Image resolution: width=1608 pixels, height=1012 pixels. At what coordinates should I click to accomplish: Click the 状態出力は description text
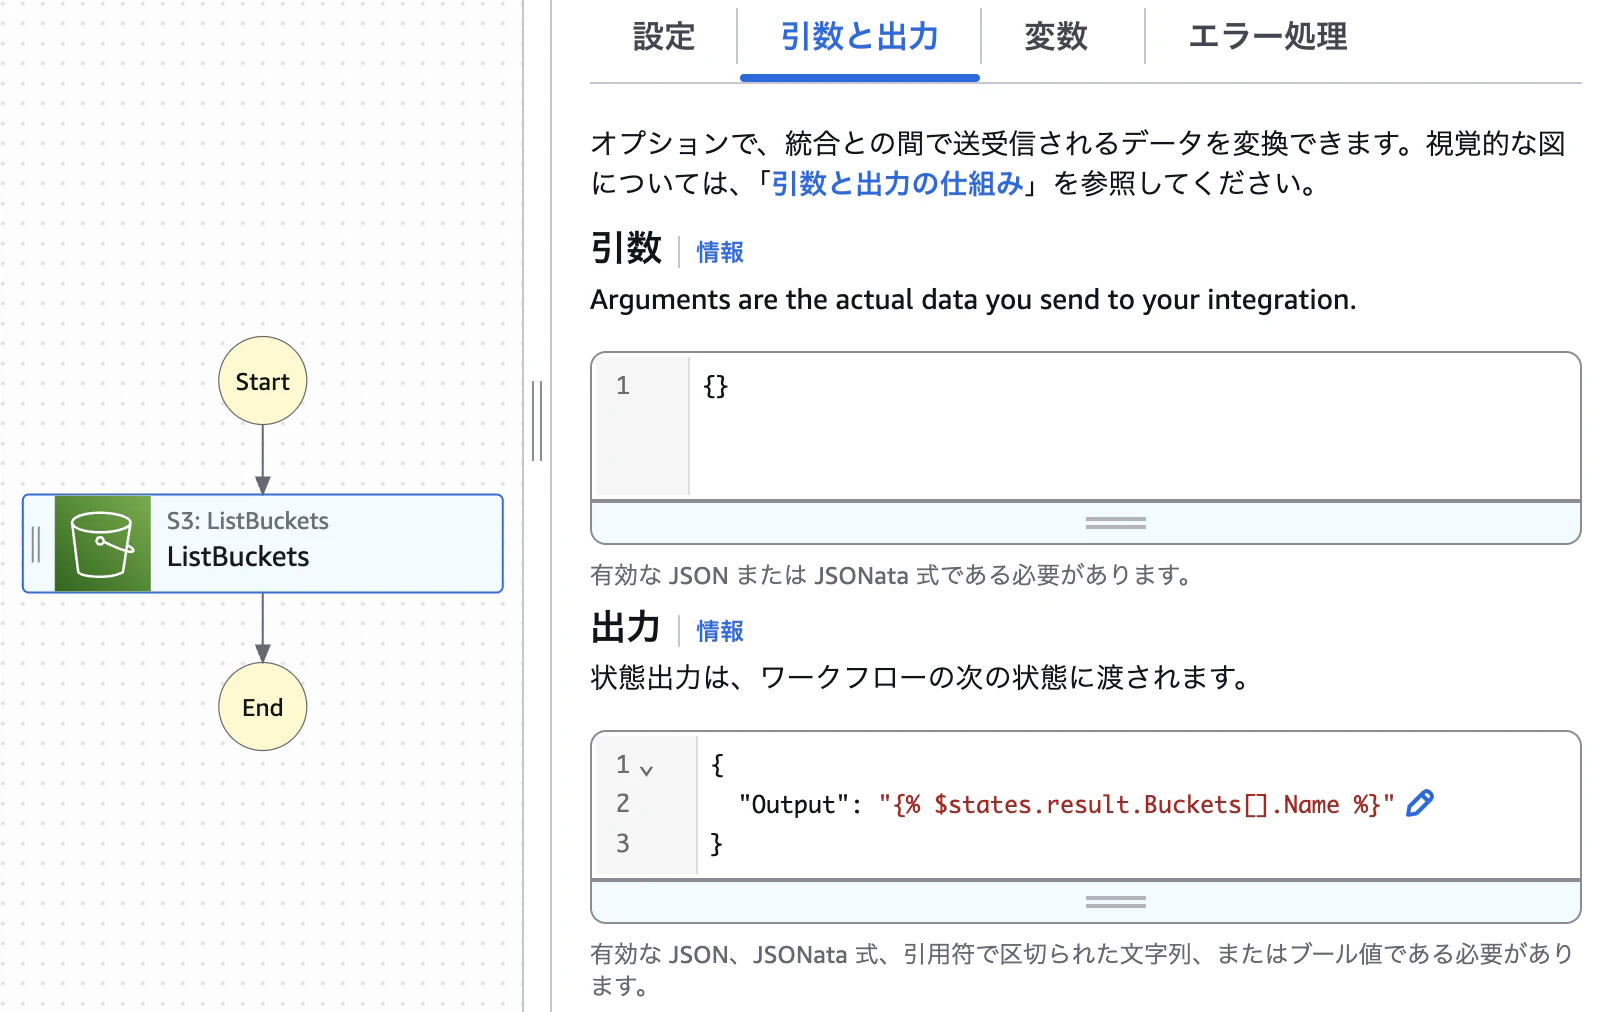920,678
